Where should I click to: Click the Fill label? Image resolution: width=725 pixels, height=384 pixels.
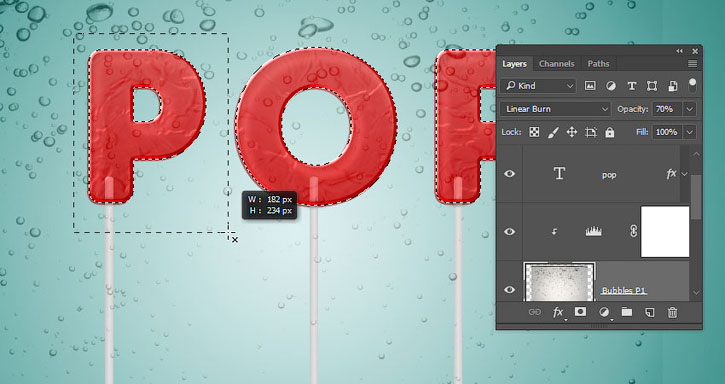click(x=642, y=132)
